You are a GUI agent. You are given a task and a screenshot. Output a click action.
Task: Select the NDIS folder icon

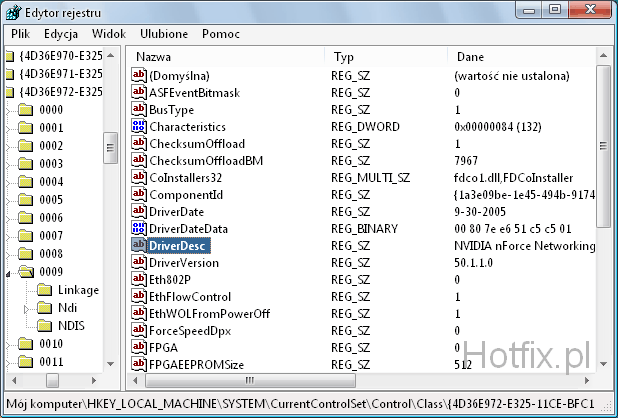pyautogui.click(x=45, y=326)
